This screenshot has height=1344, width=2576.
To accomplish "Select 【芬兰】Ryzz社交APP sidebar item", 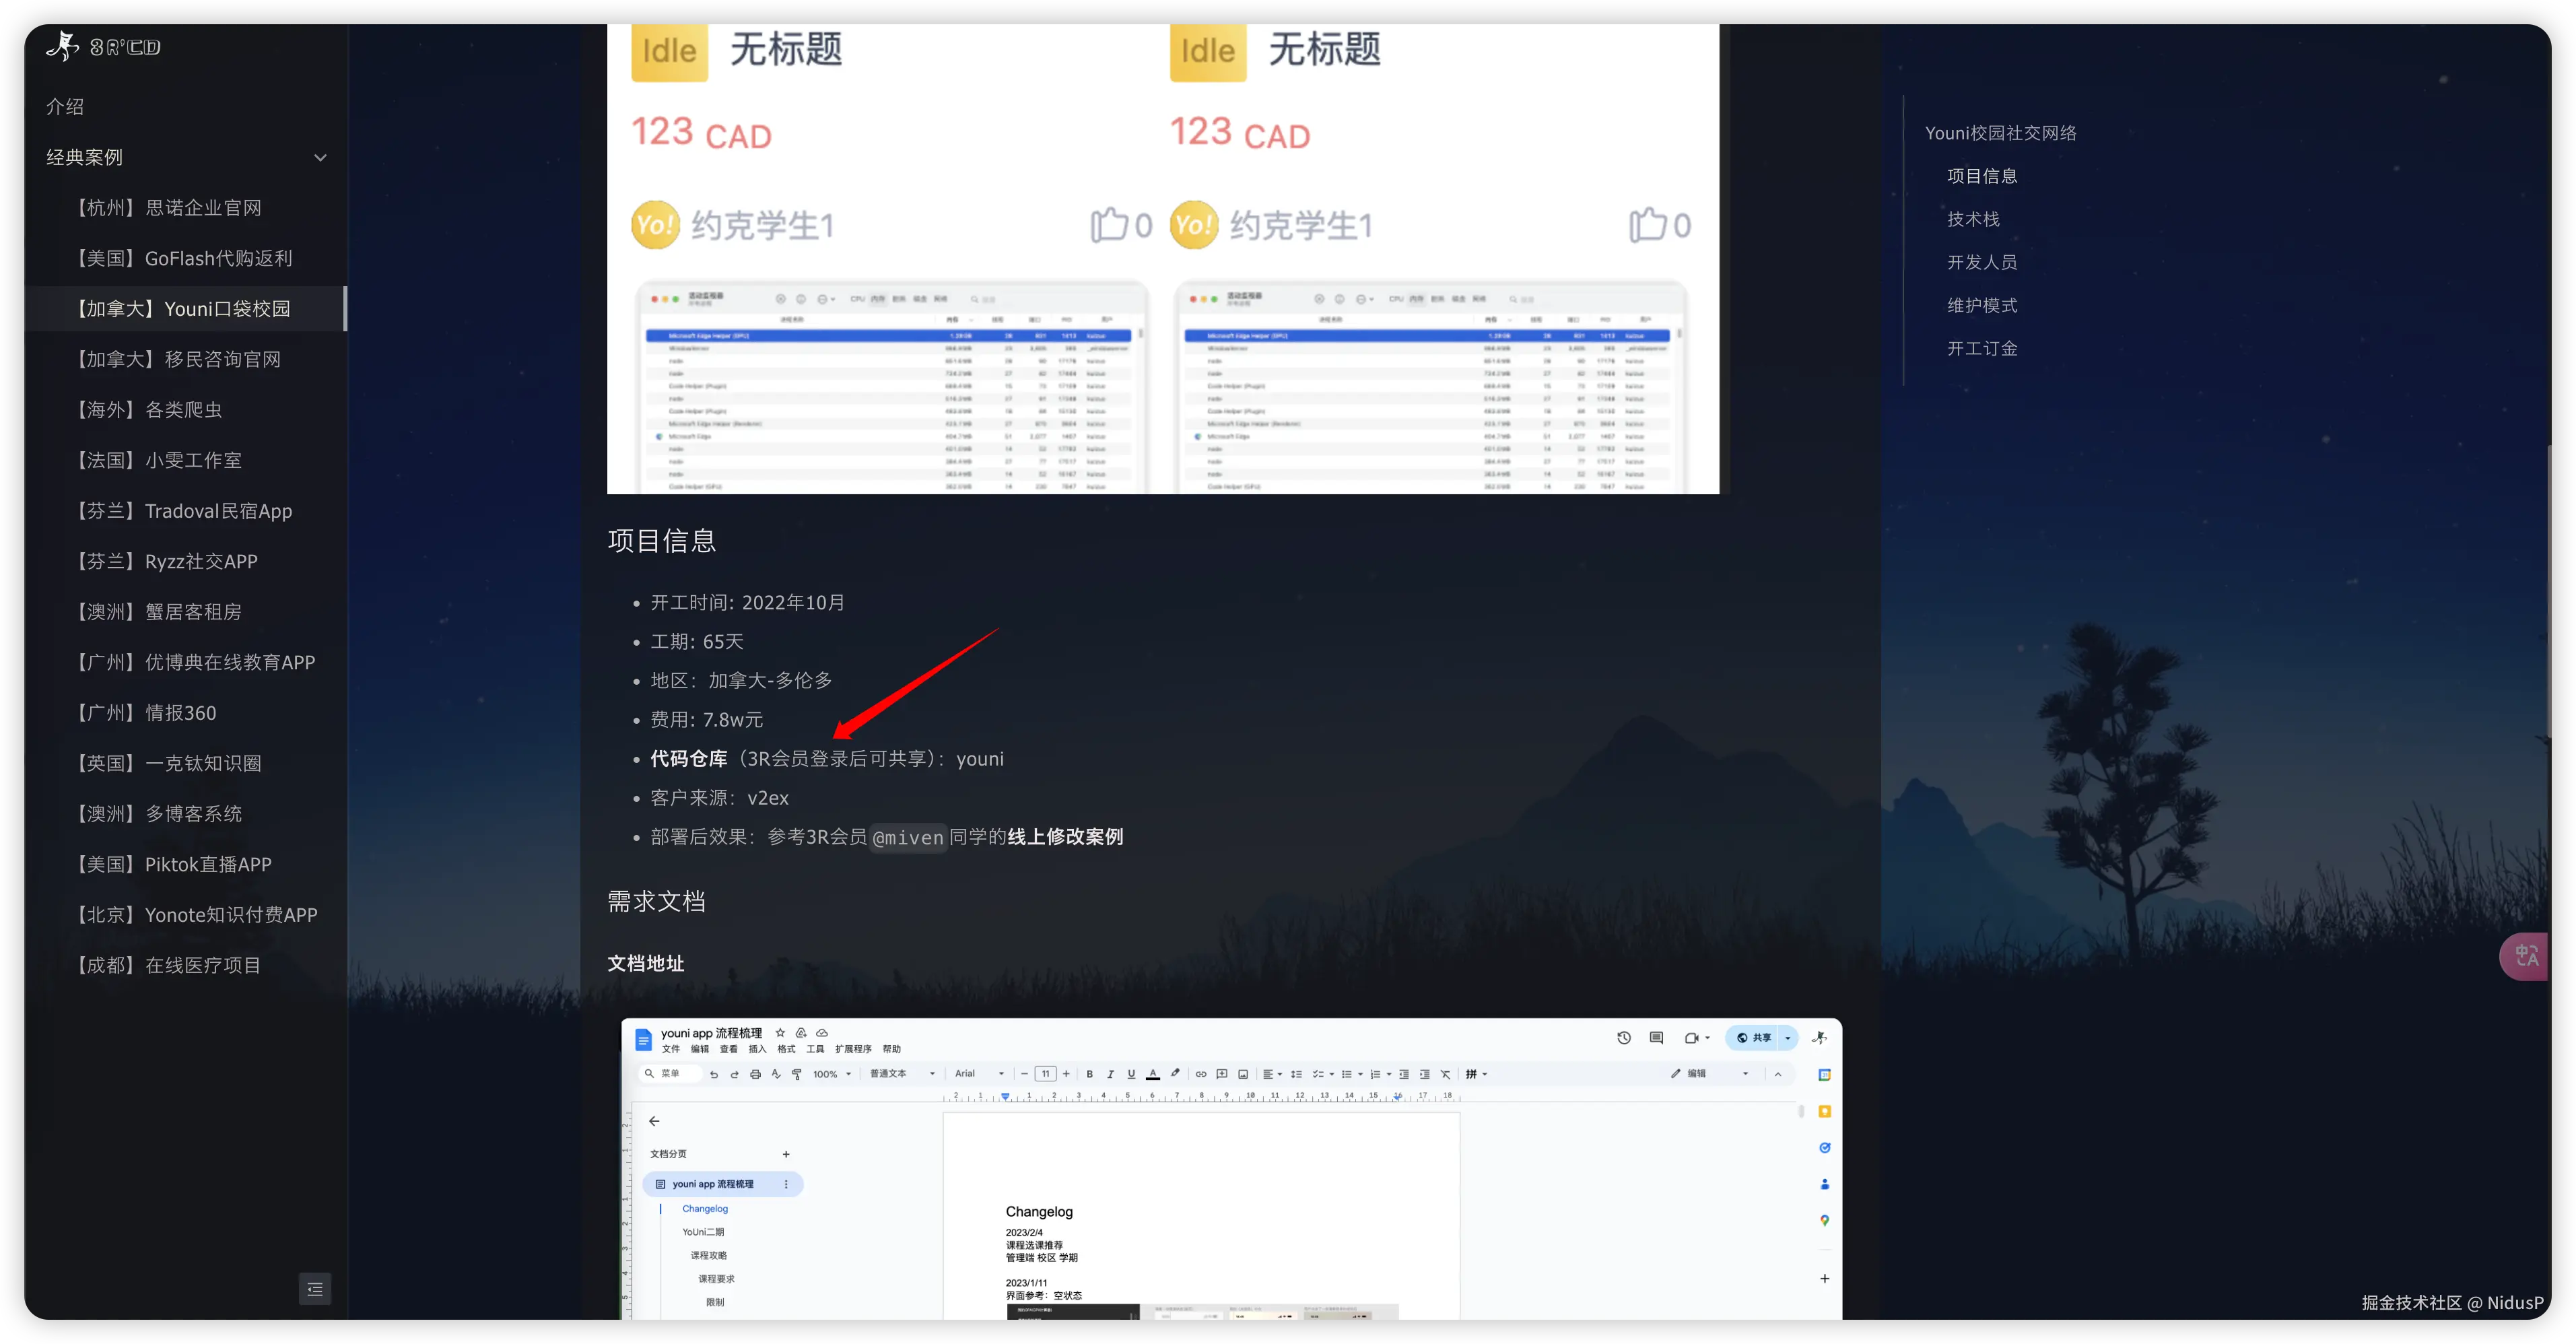I will click(x=167, y=561).
